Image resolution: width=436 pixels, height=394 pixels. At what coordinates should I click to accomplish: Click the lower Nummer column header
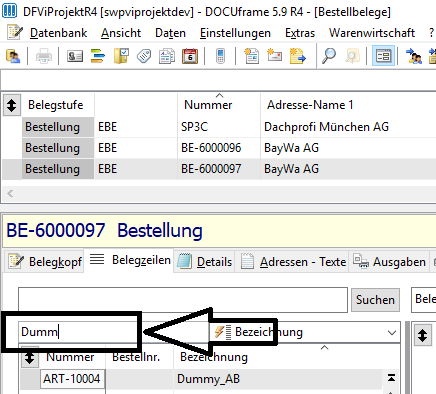(x=70, y=357)
